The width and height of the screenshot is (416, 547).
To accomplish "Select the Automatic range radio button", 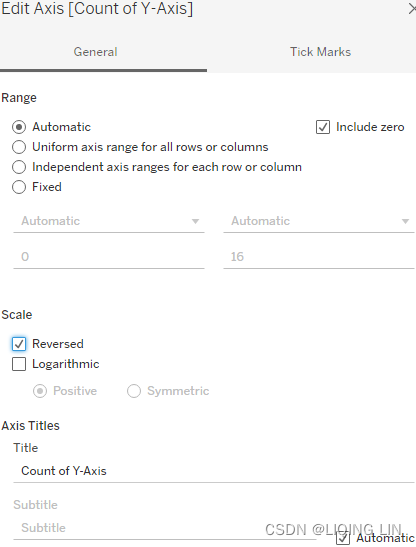I will [19, 127].
